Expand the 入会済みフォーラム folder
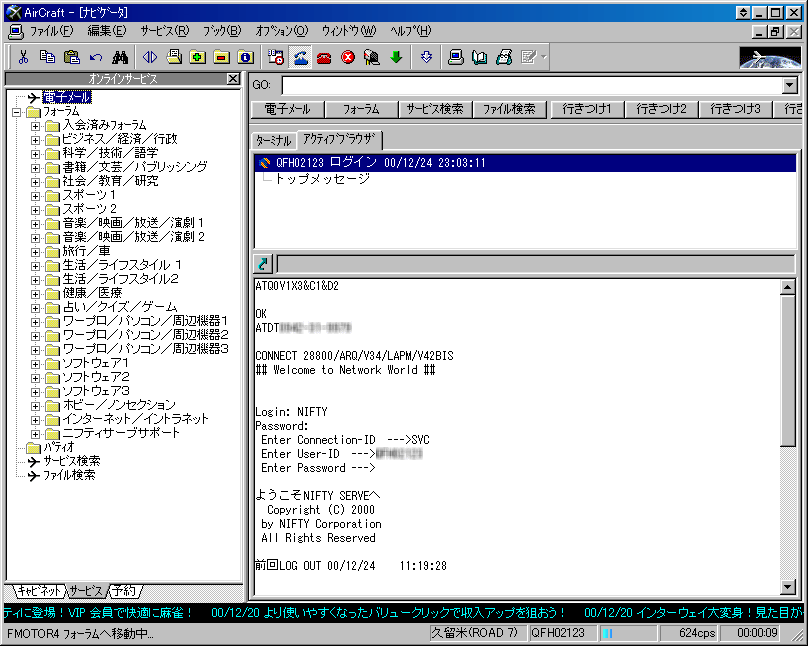Viewport: 808px width, 646px height. [35, 126]
